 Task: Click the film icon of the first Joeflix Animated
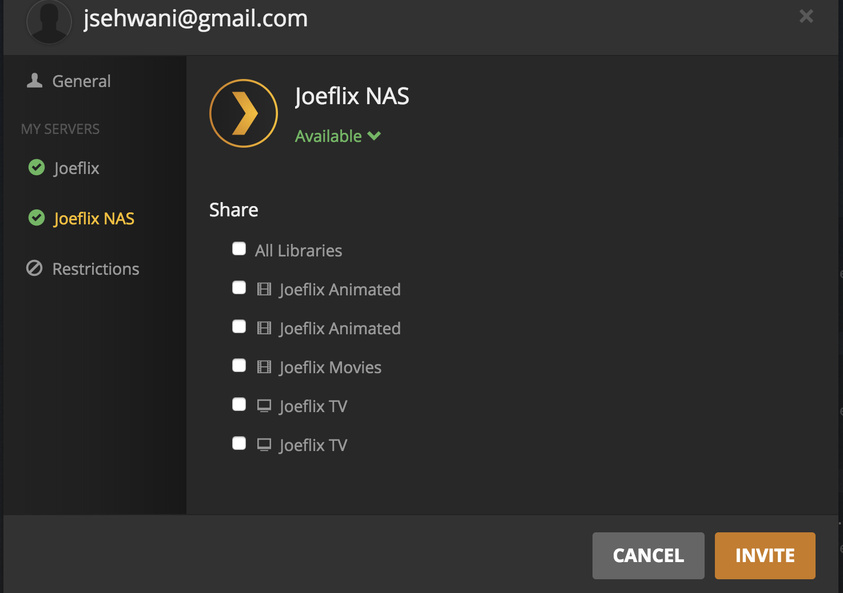pyautogui.click(x=264, y=289)
